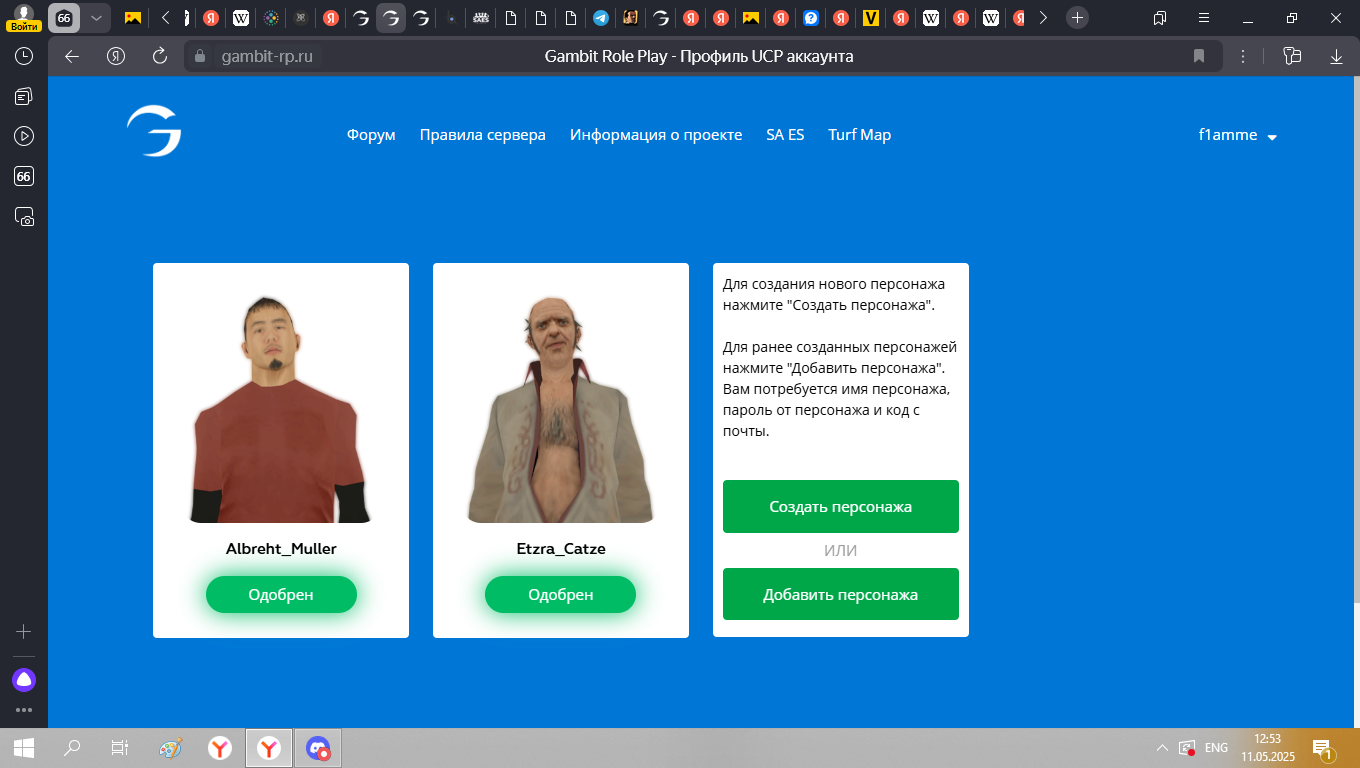
Task: Bookmark this page with bookmark icon
Action: [x=1199, y=56]
